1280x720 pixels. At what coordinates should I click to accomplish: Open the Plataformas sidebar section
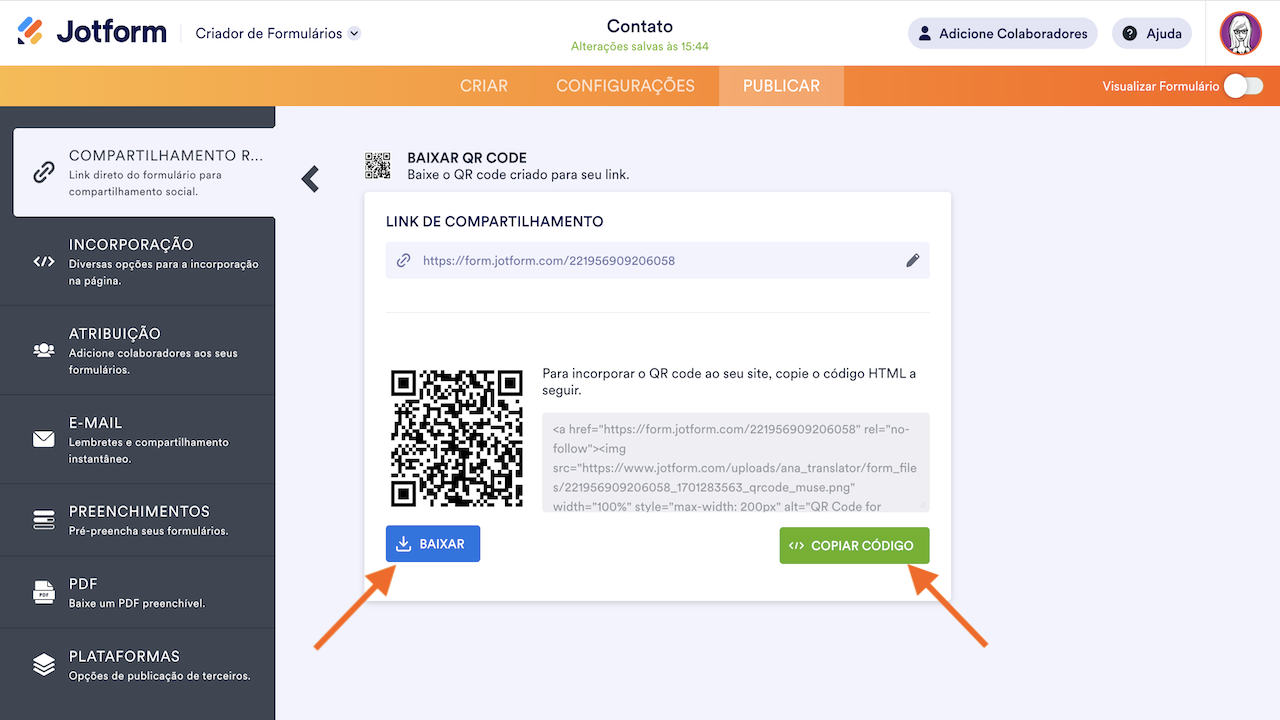(x=137, y=665)
